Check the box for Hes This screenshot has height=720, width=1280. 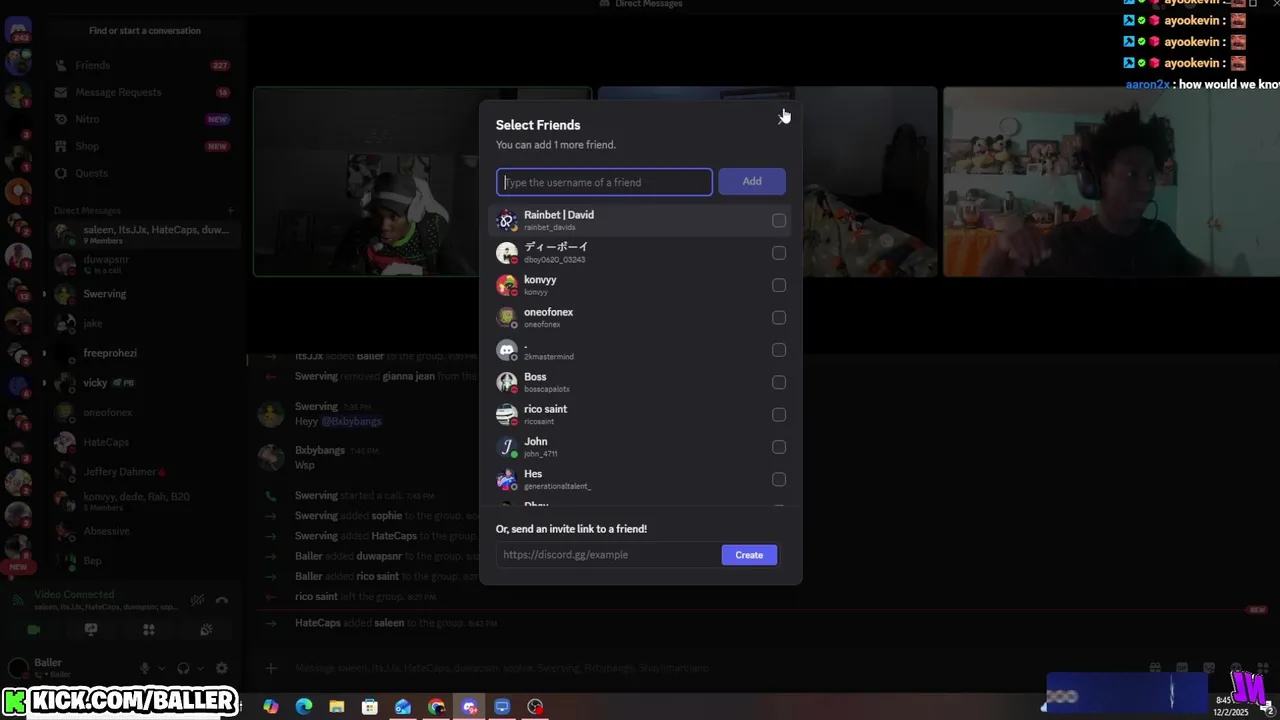779,479
